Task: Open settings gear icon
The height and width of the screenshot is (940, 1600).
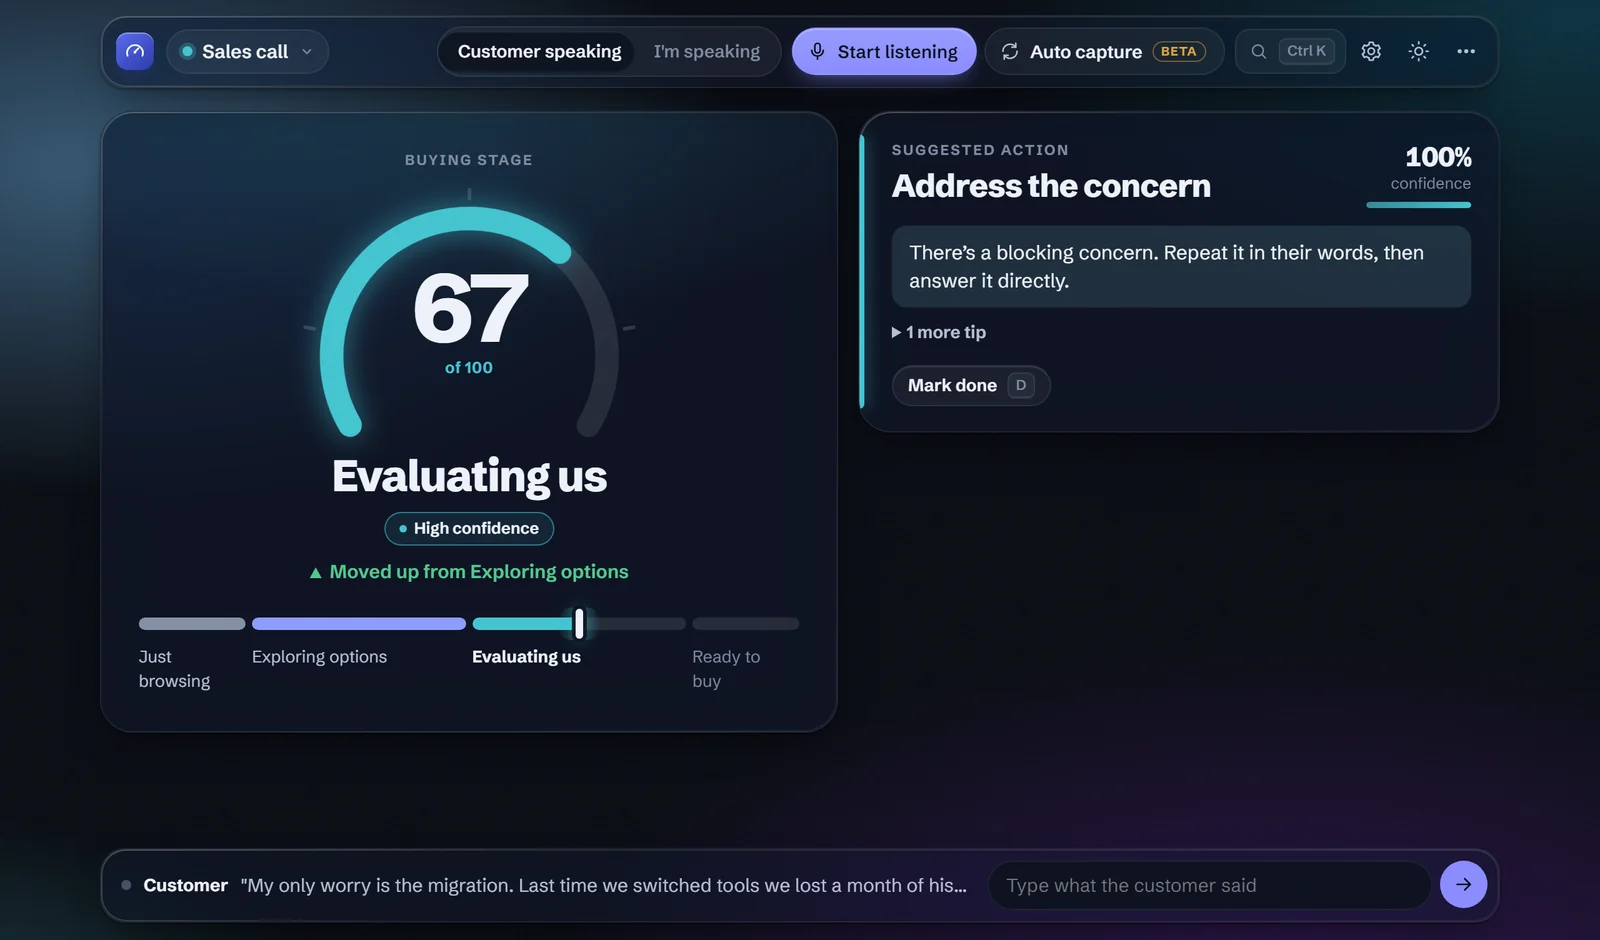Action: 1371,51
